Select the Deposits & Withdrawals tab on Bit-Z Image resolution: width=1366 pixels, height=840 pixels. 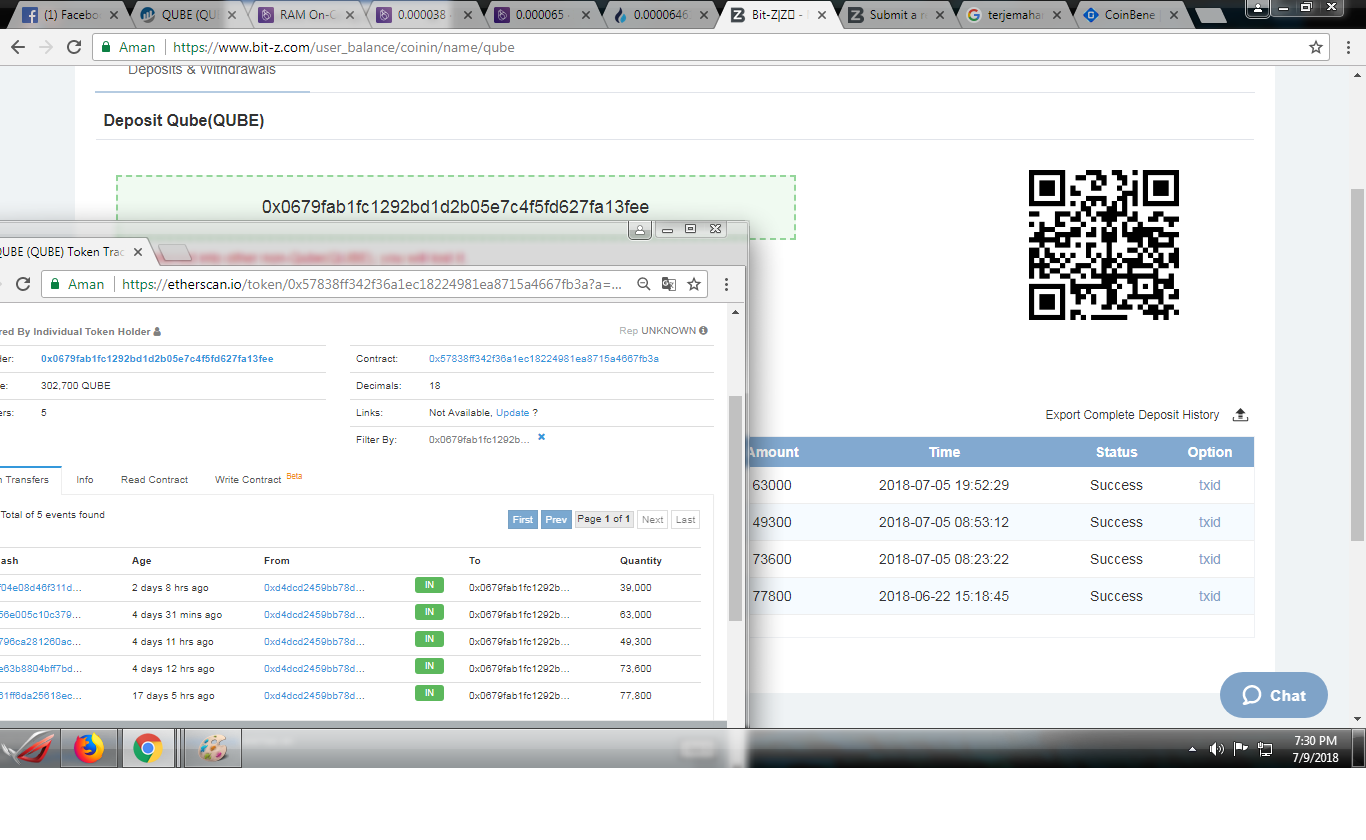click(x=202, y=70)
